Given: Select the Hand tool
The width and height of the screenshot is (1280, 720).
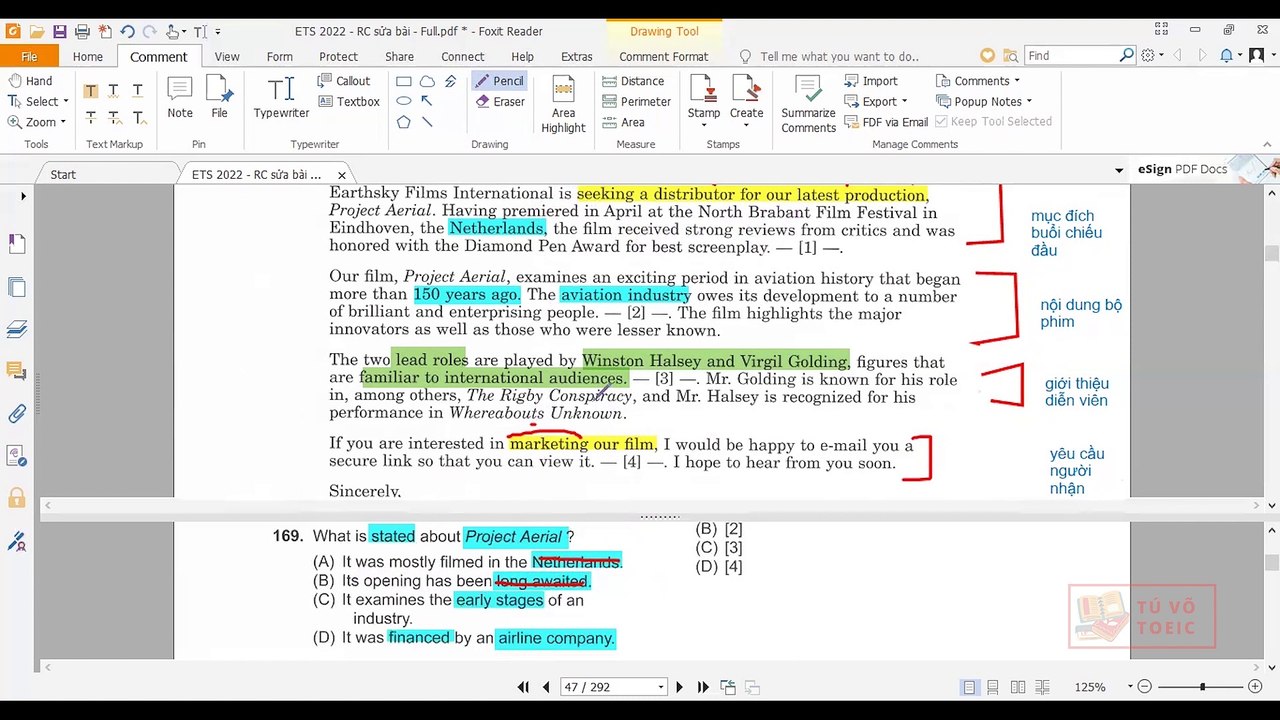Looking at the screenshot, I should [30, 81].
